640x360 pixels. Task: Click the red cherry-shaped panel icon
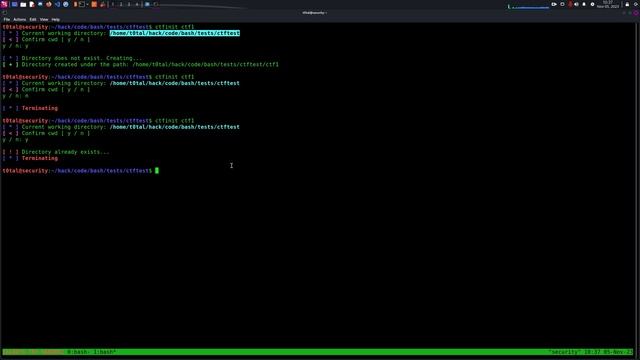(x=102, y=4)
